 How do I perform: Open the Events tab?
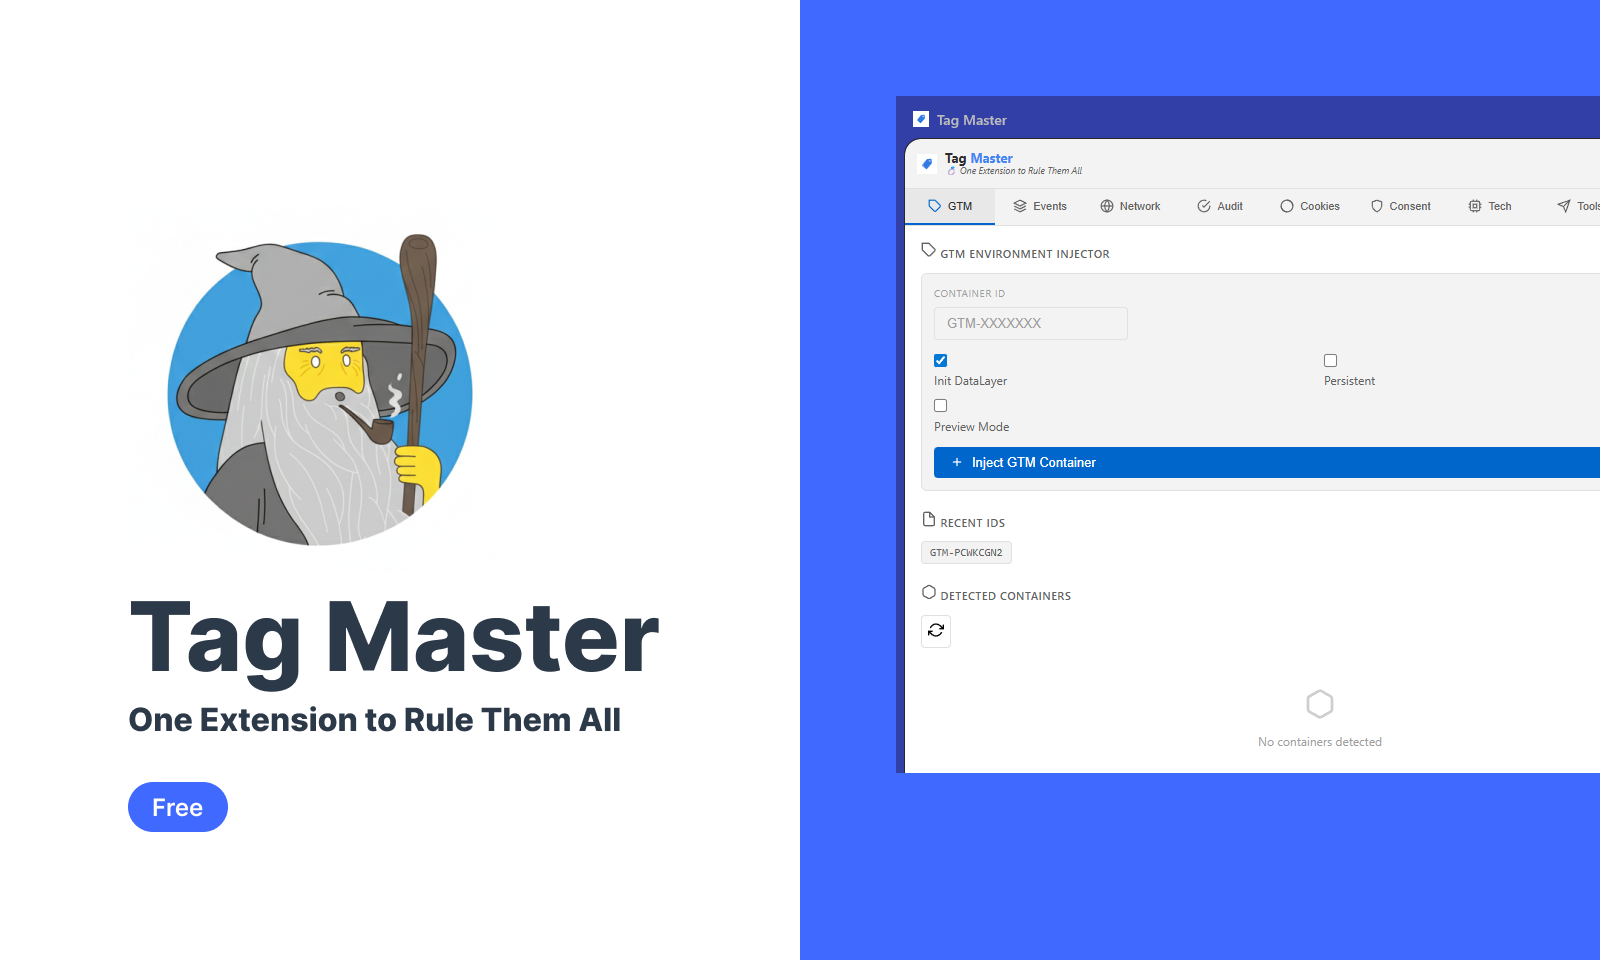point(1040,206)
